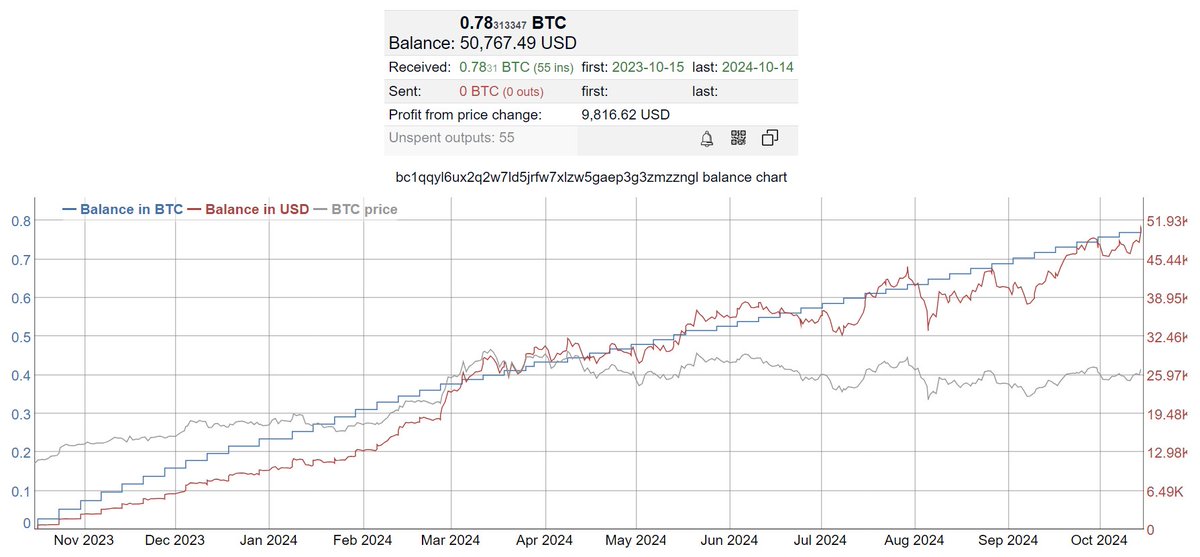Click the 25.97K right axis label
1200x557 pixels.
1167,375
